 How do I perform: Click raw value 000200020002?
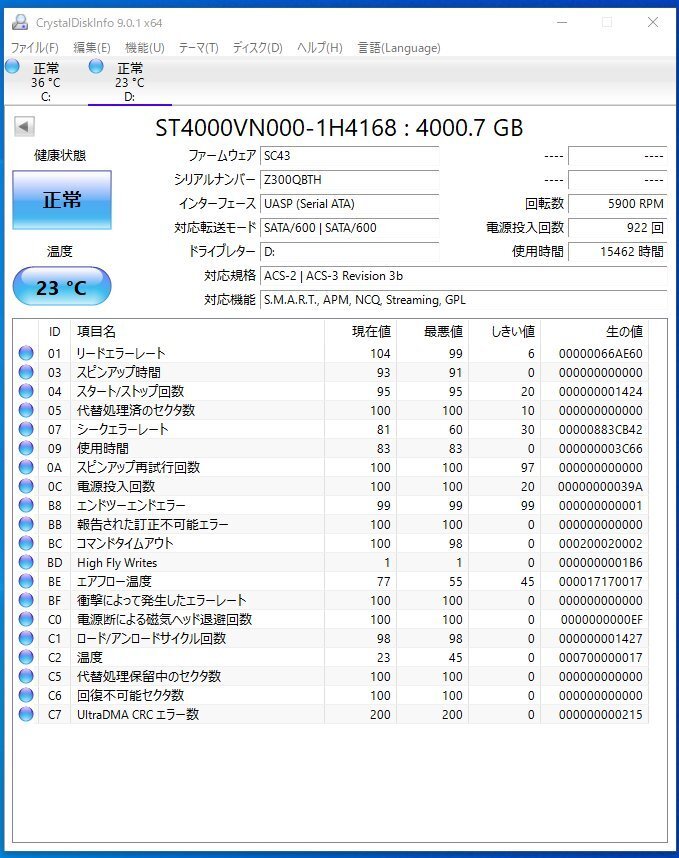coord(600,544)
